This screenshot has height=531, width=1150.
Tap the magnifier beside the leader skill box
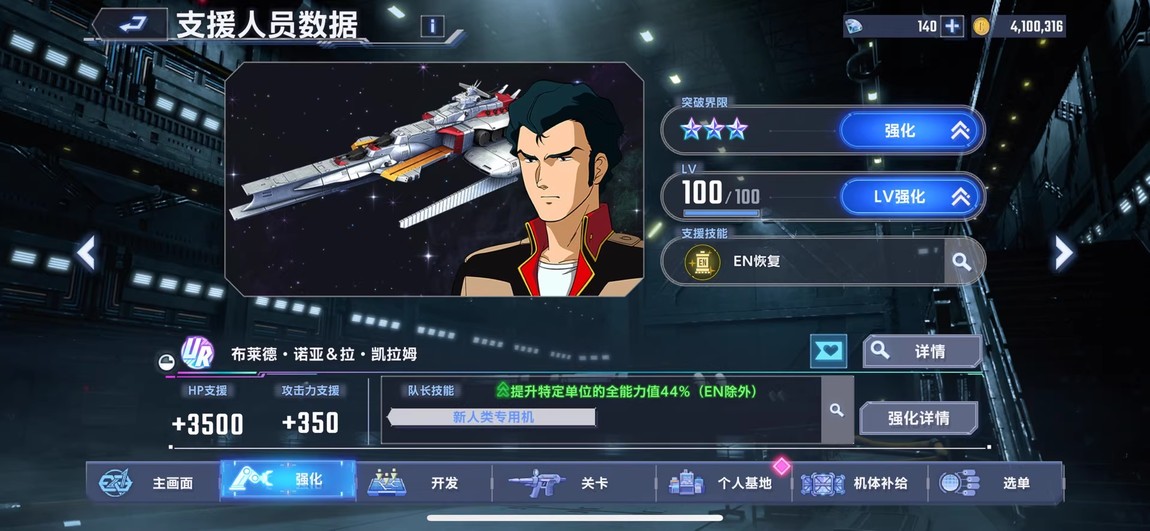pos(837,410)
